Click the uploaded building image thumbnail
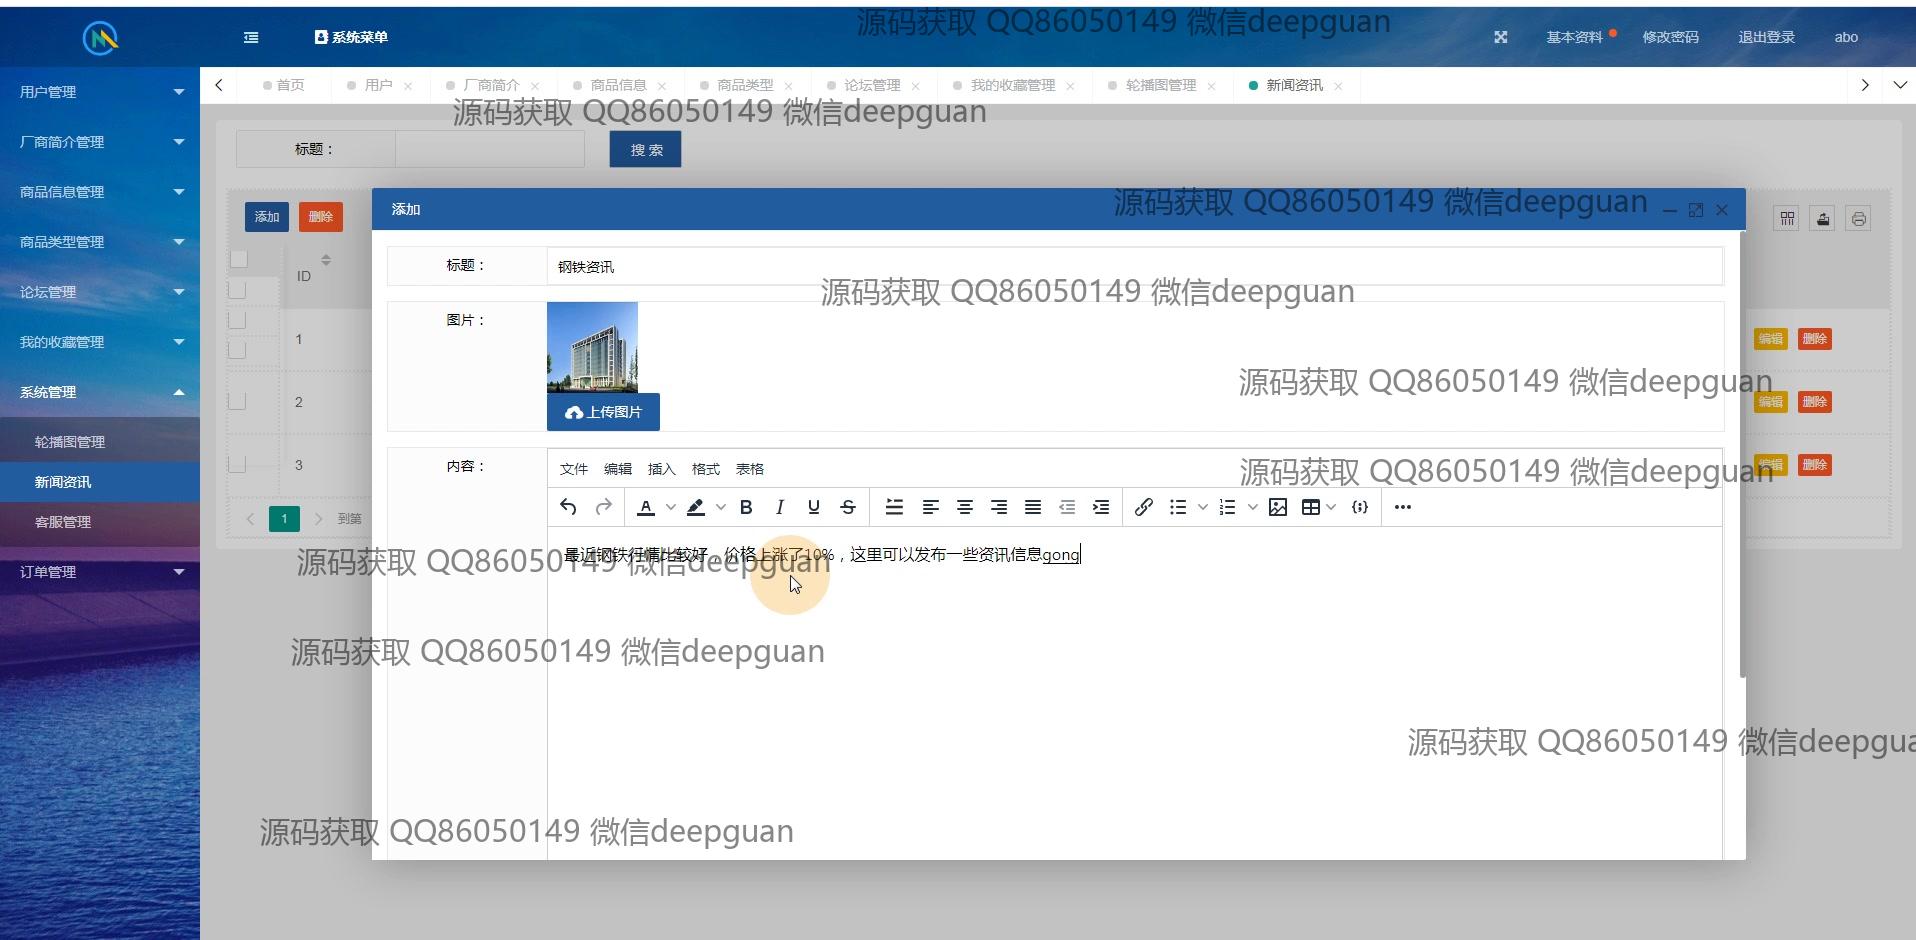 coord(592,348)
